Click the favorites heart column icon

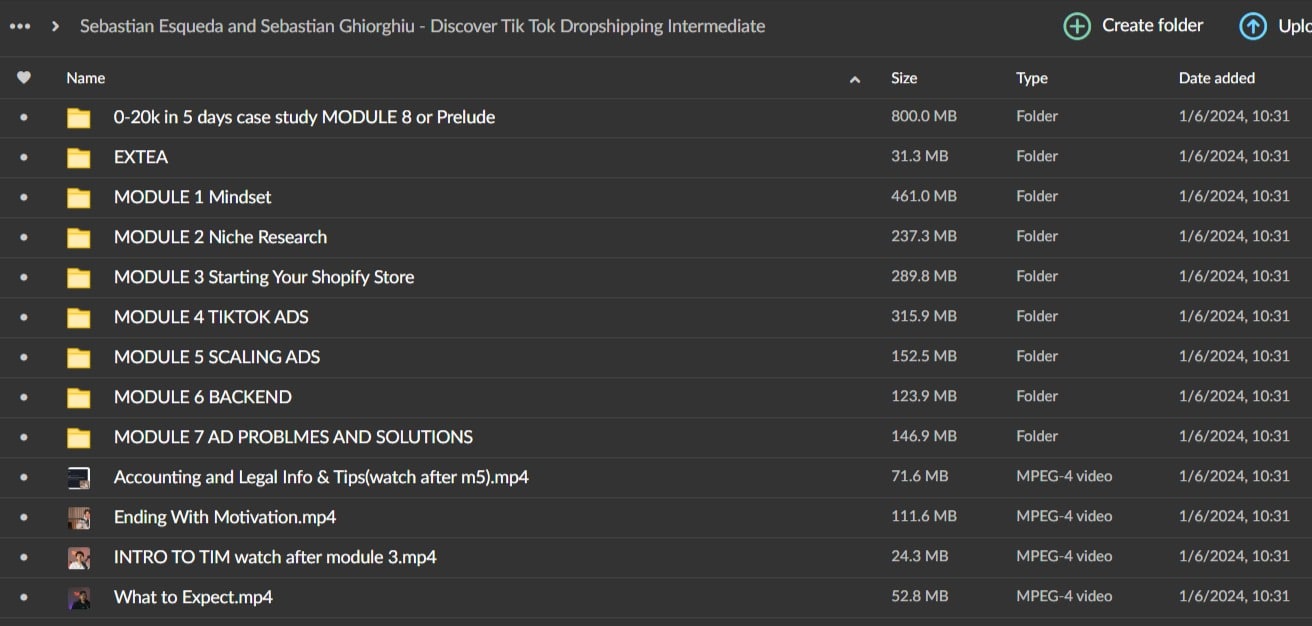(24, 78)
